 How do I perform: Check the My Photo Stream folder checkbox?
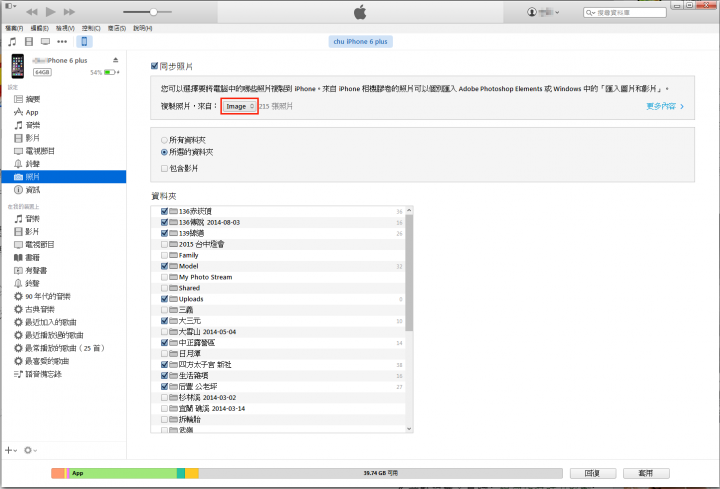(x=164, y=277)
